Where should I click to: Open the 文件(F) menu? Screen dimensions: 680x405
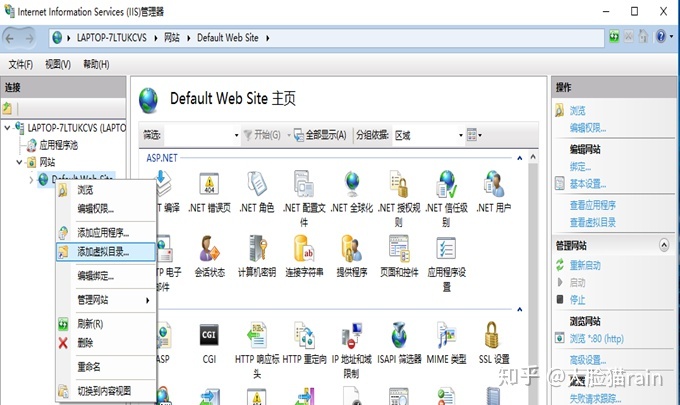click(20, 65)
